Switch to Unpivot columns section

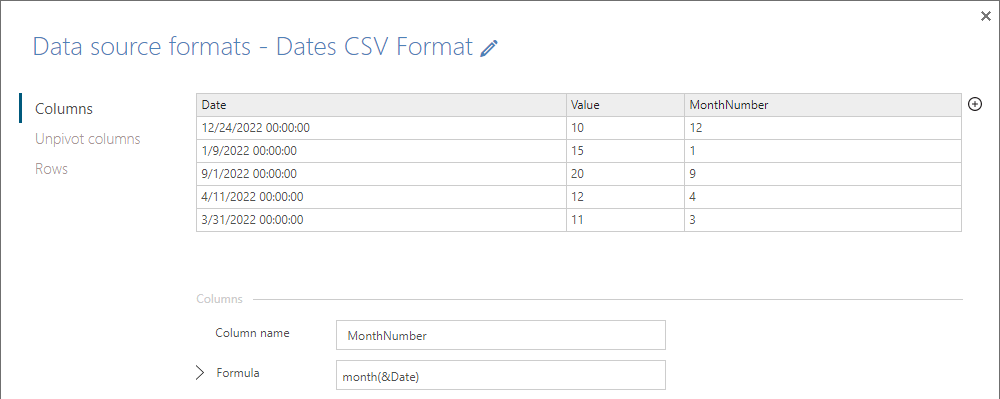click(x=88, y=139)
